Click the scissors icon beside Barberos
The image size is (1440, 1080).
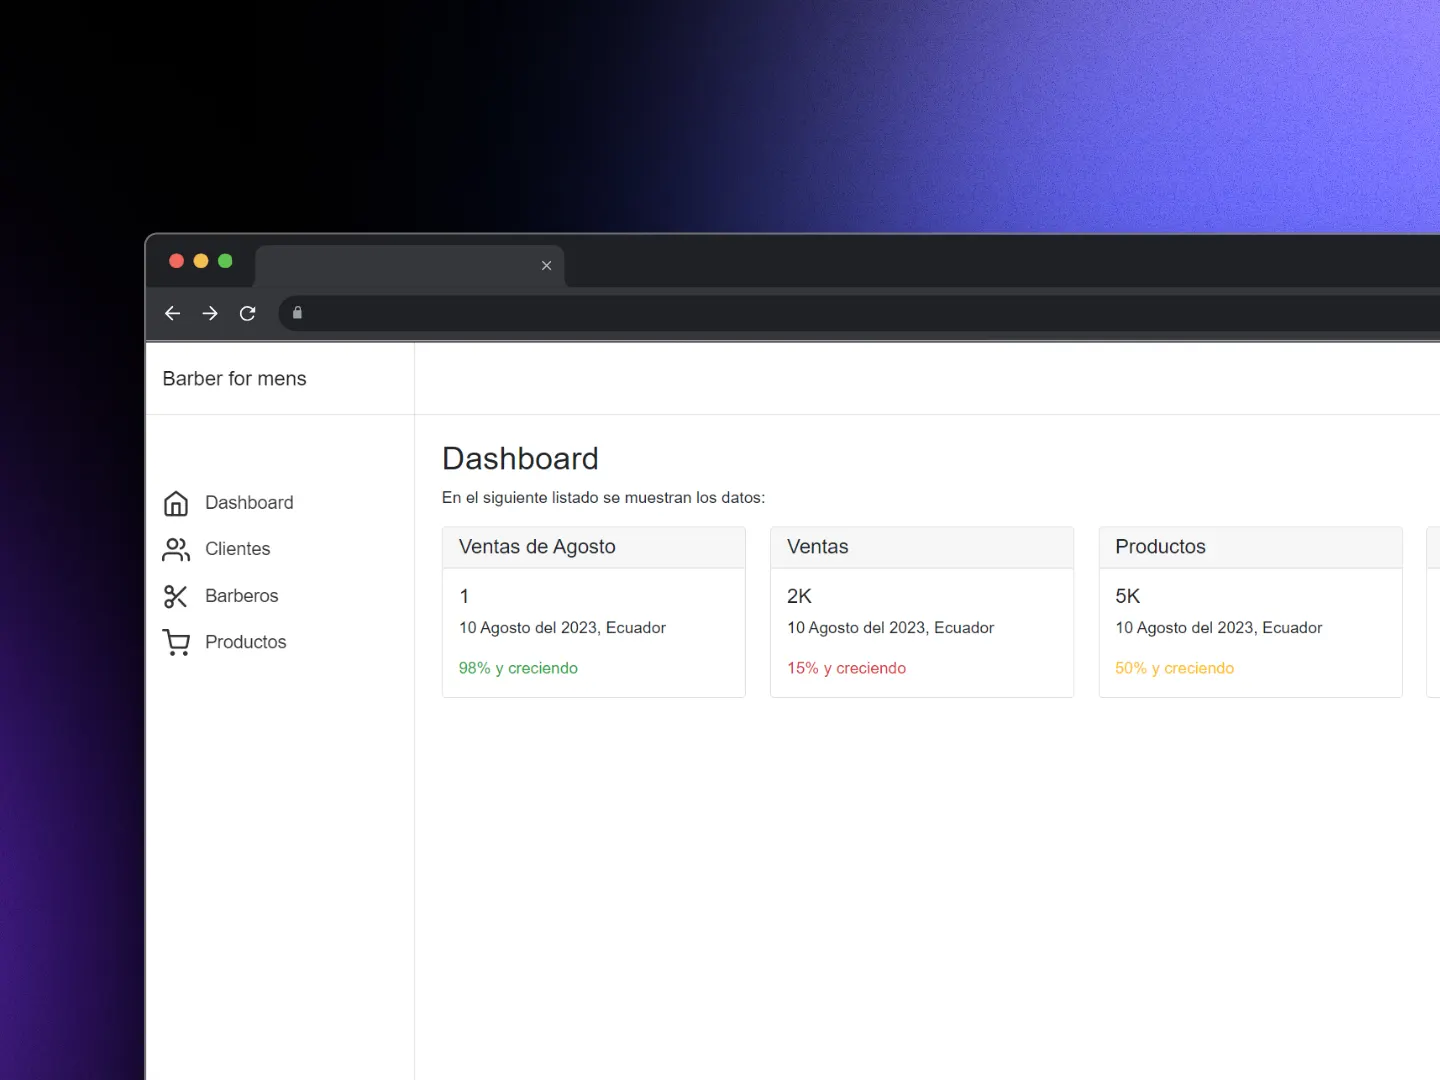[x=176, y=596]
